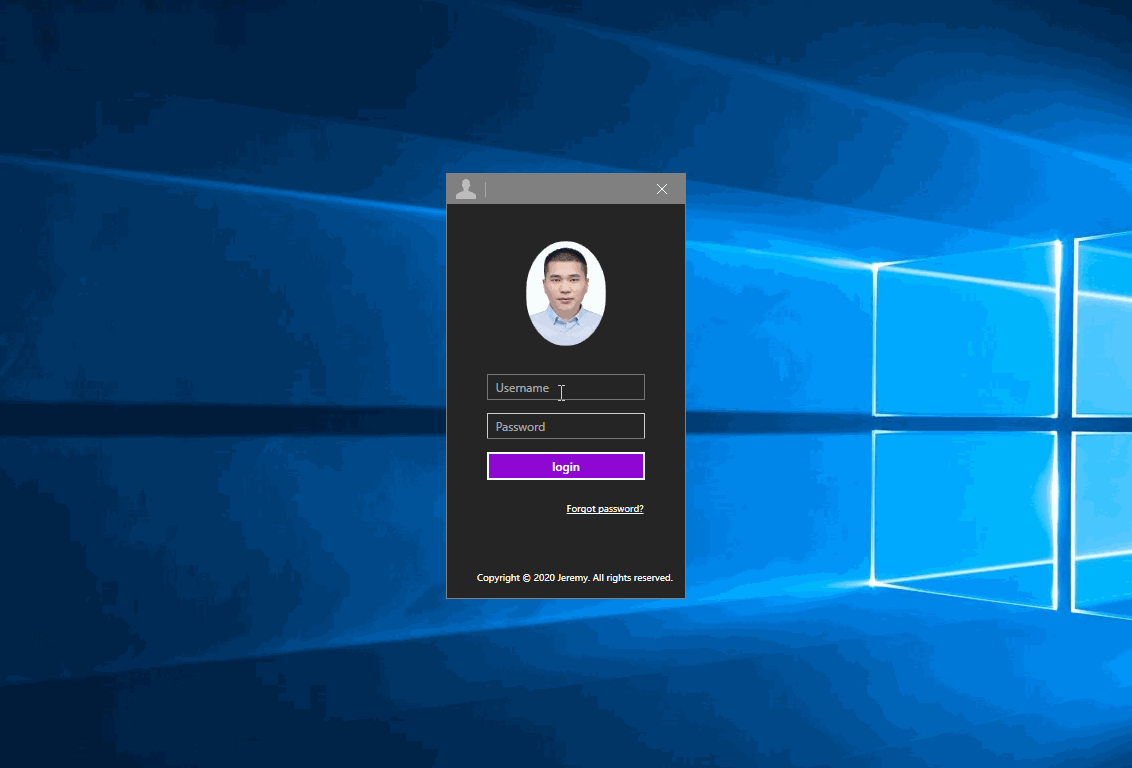Click the person head-and-shoulders icon top left
This screenshot has height=768, width=1132.
pyautogui.click(x=466, y=188)
